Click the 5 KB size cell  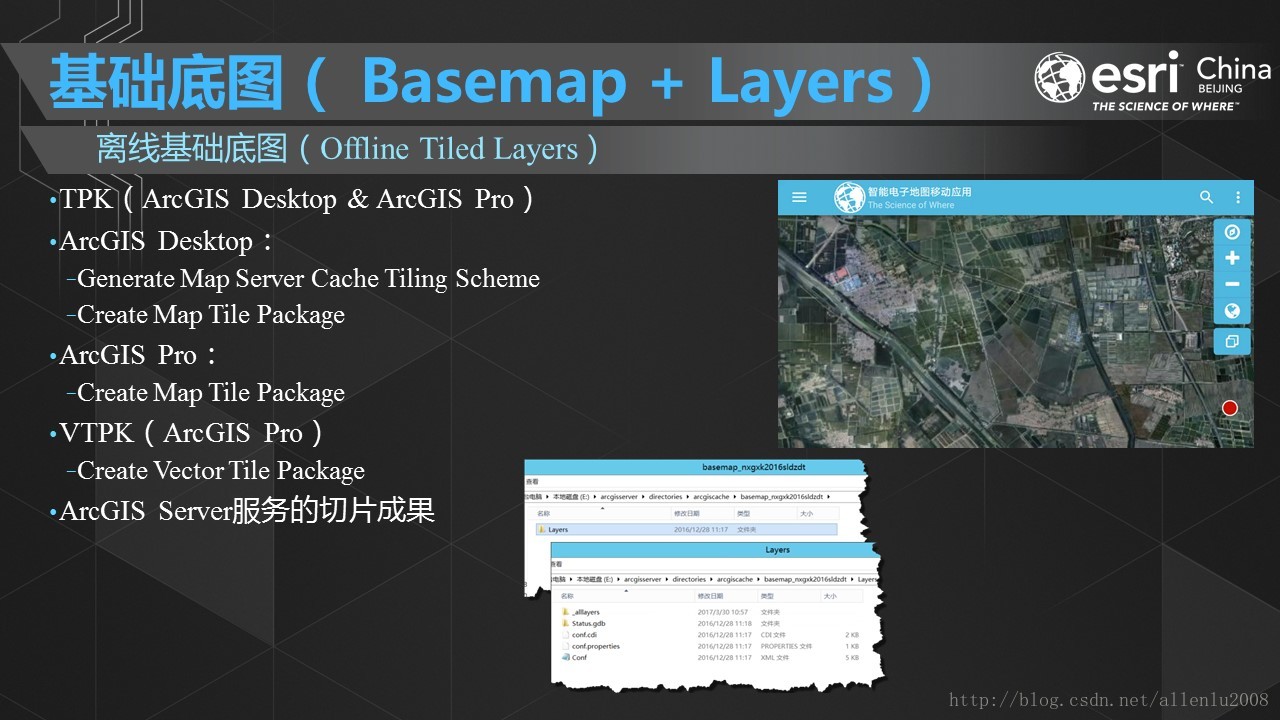(x=852, y=657)
